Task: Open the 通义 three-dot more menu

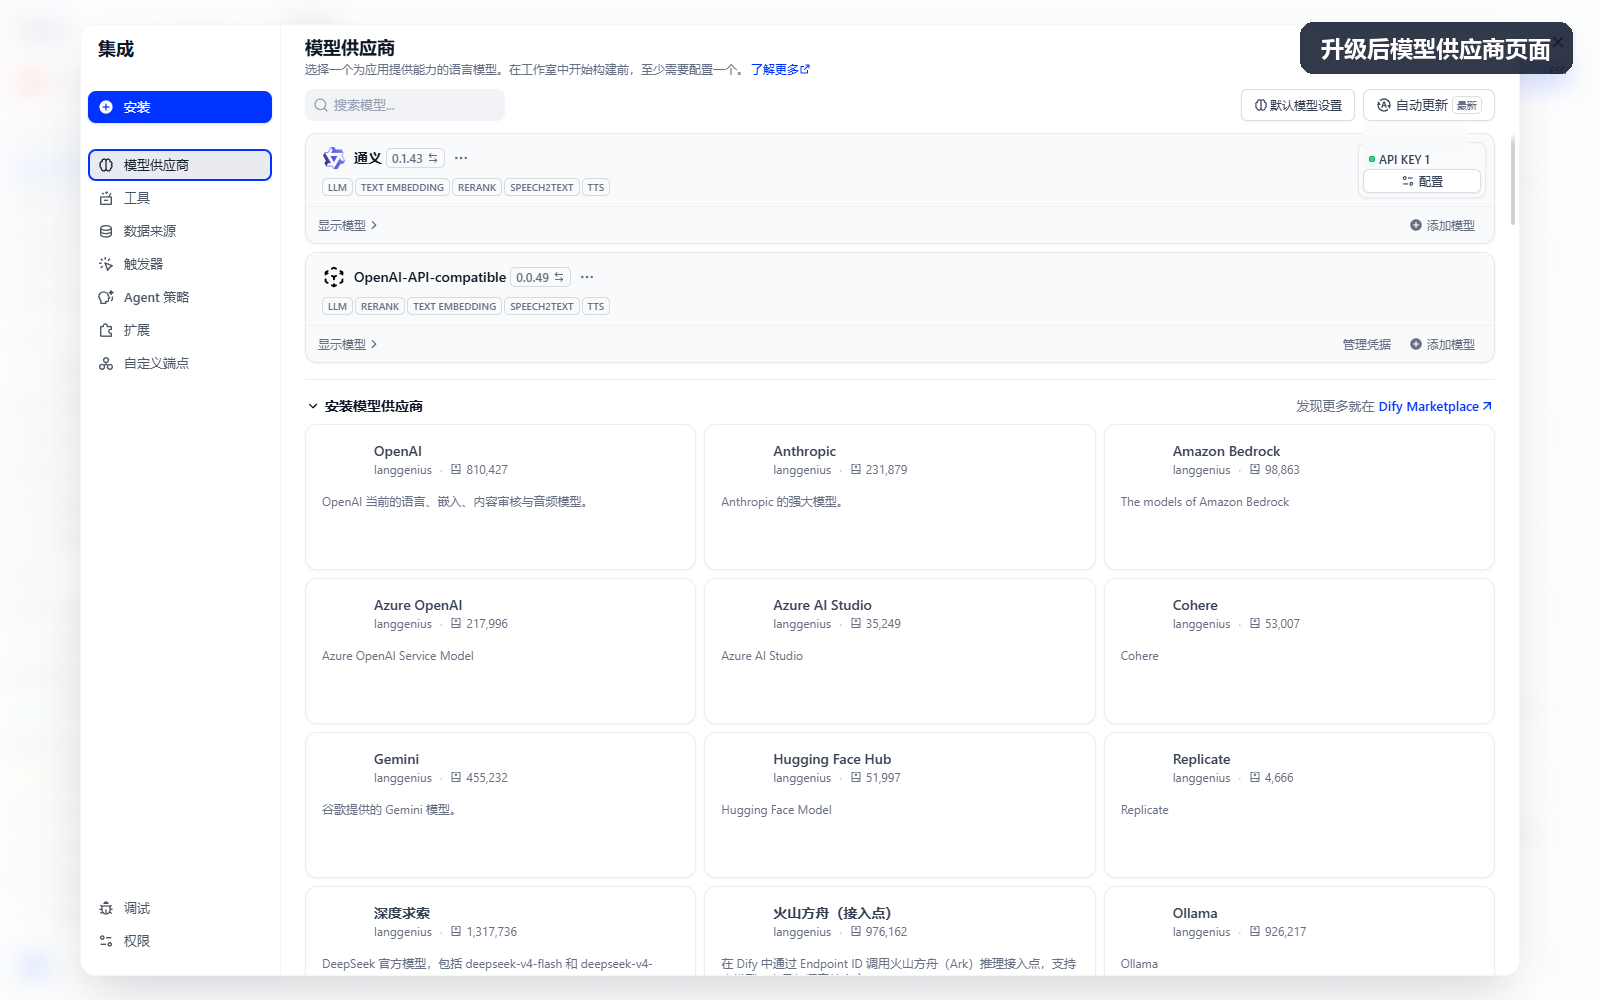Action: click(461, 158)
